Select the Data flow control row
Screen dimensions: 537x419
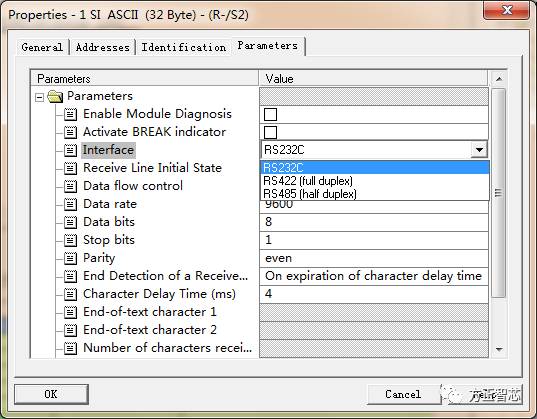point(133,186)
